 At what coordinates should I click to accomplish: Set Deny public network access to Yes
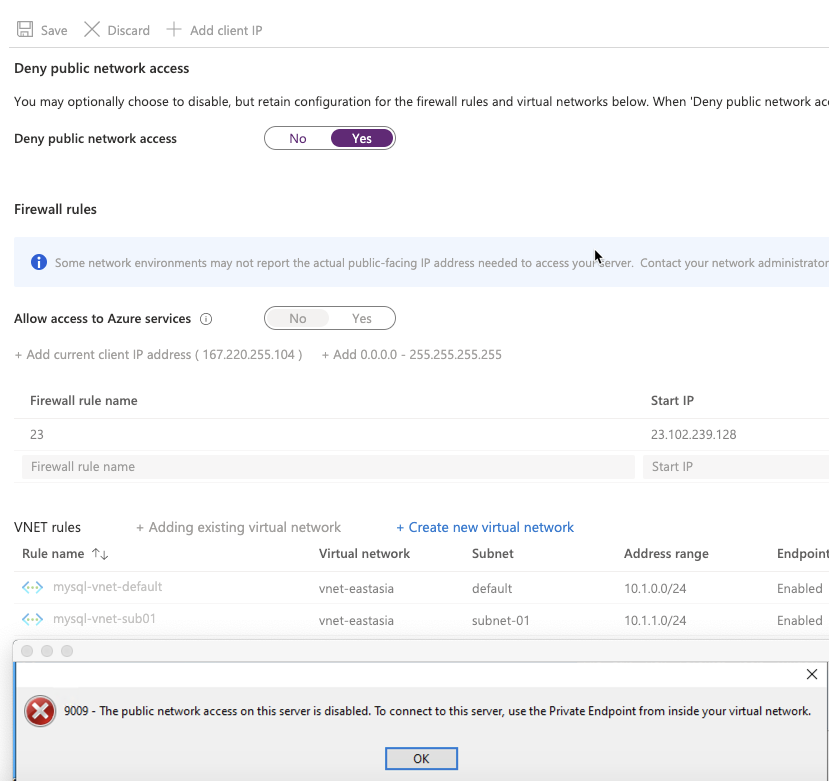coord(362,139)
